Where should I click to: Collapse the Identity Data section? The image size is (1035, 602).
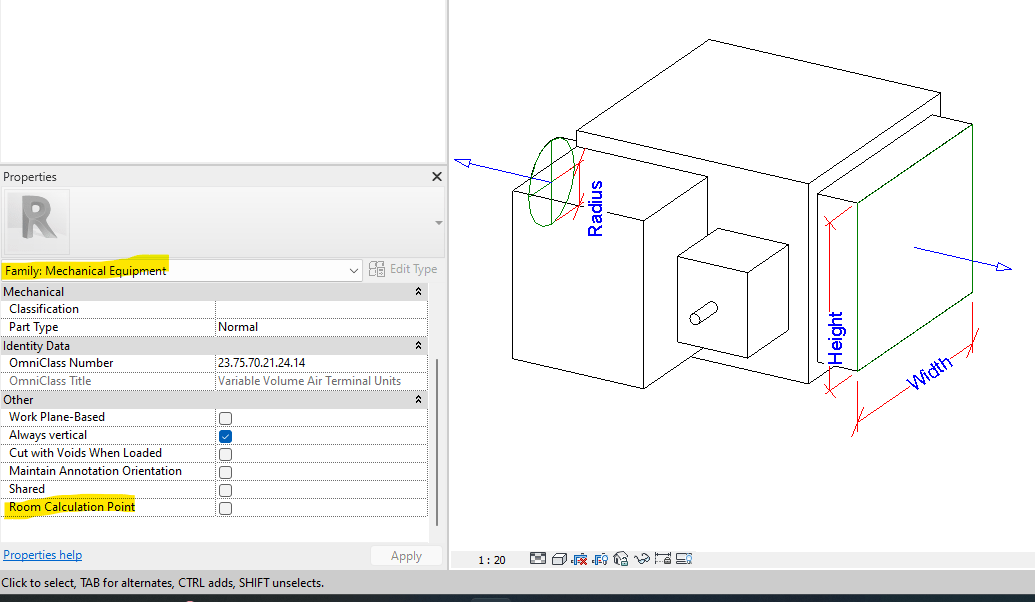(420, 345)
